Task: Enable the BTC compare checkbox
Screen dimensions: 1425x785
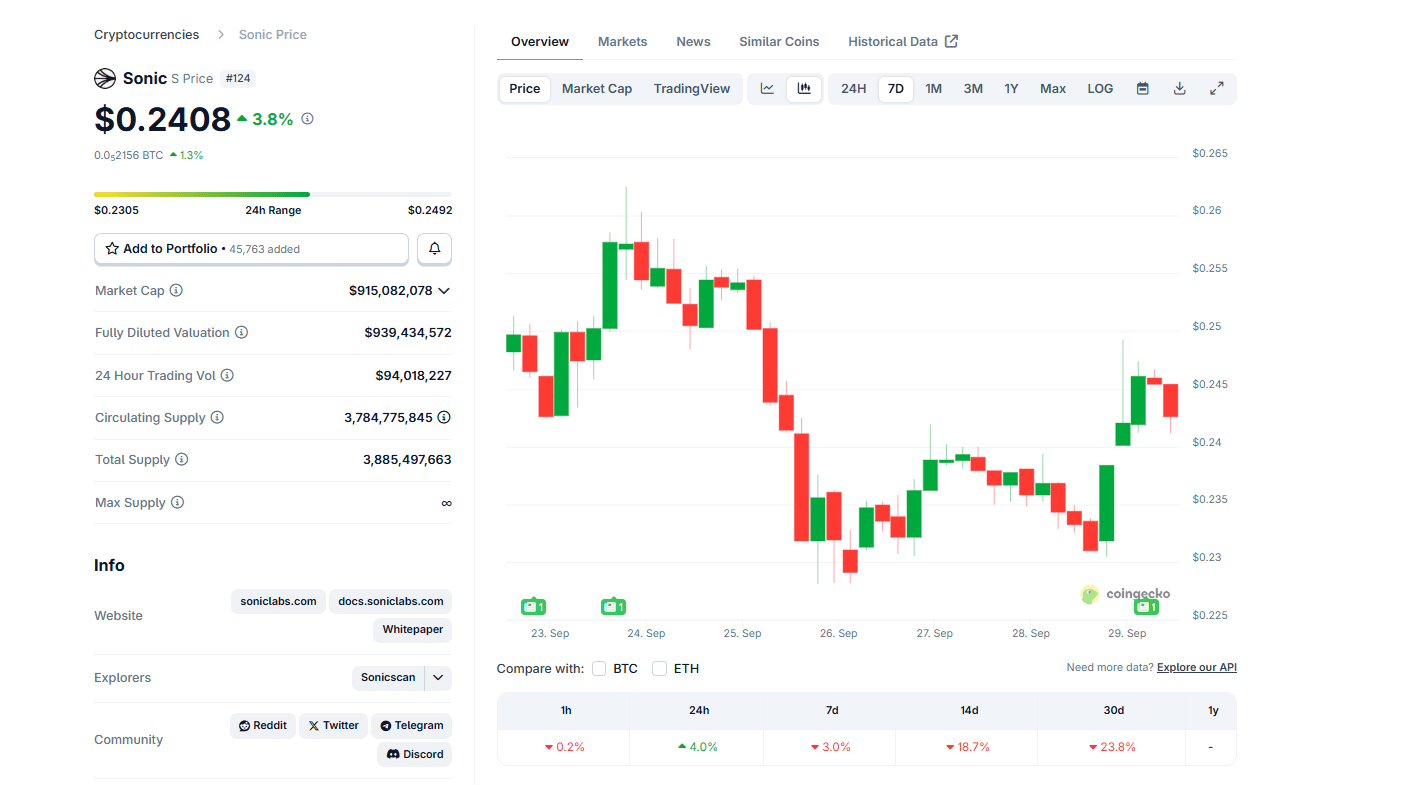Action: coord(599,668)
